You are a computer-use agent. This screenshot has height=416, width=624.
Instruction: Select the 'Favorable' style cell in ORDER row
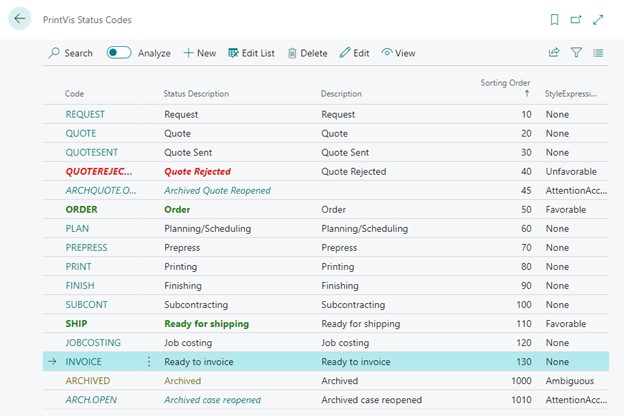coord(566,209)
